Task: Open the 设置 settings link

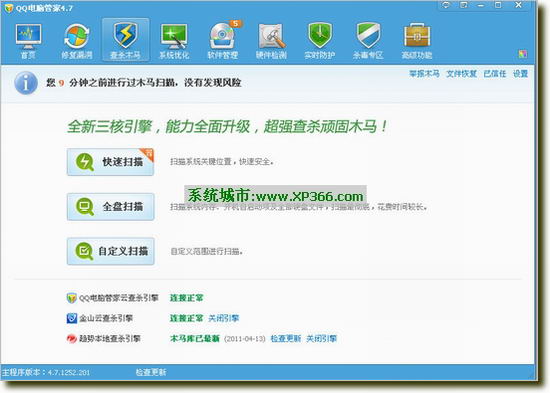Action: pos(521,74)
